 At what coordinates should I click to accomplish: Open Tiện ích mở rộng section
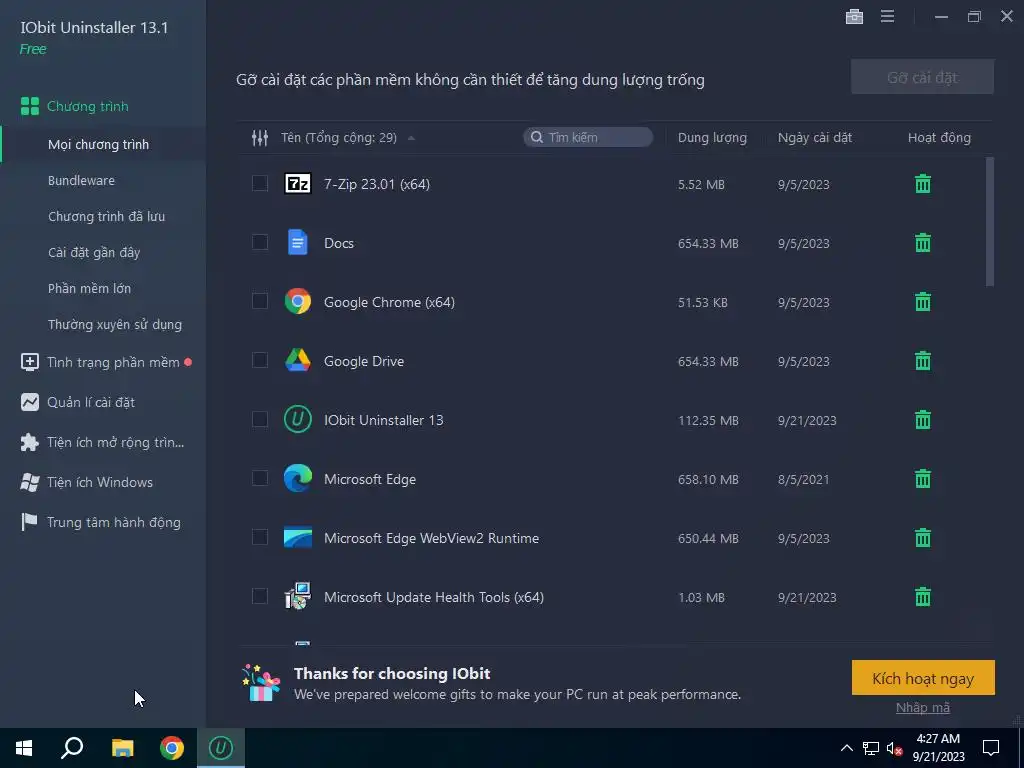[x=103, y=442]
